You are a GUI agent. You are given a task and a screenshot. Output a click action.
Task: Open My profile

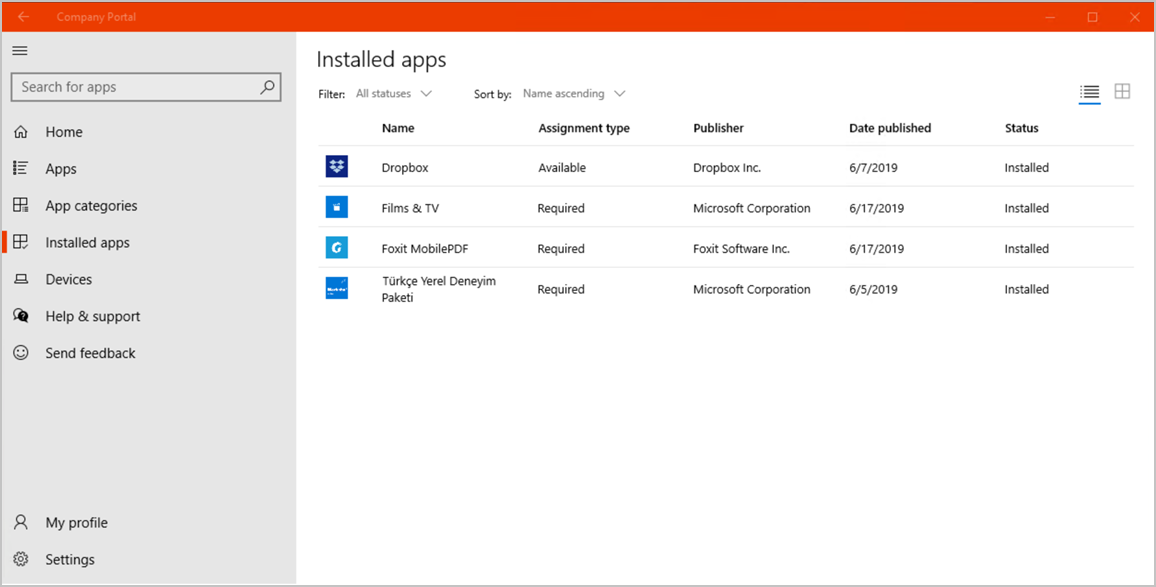[x=148, y=523]
